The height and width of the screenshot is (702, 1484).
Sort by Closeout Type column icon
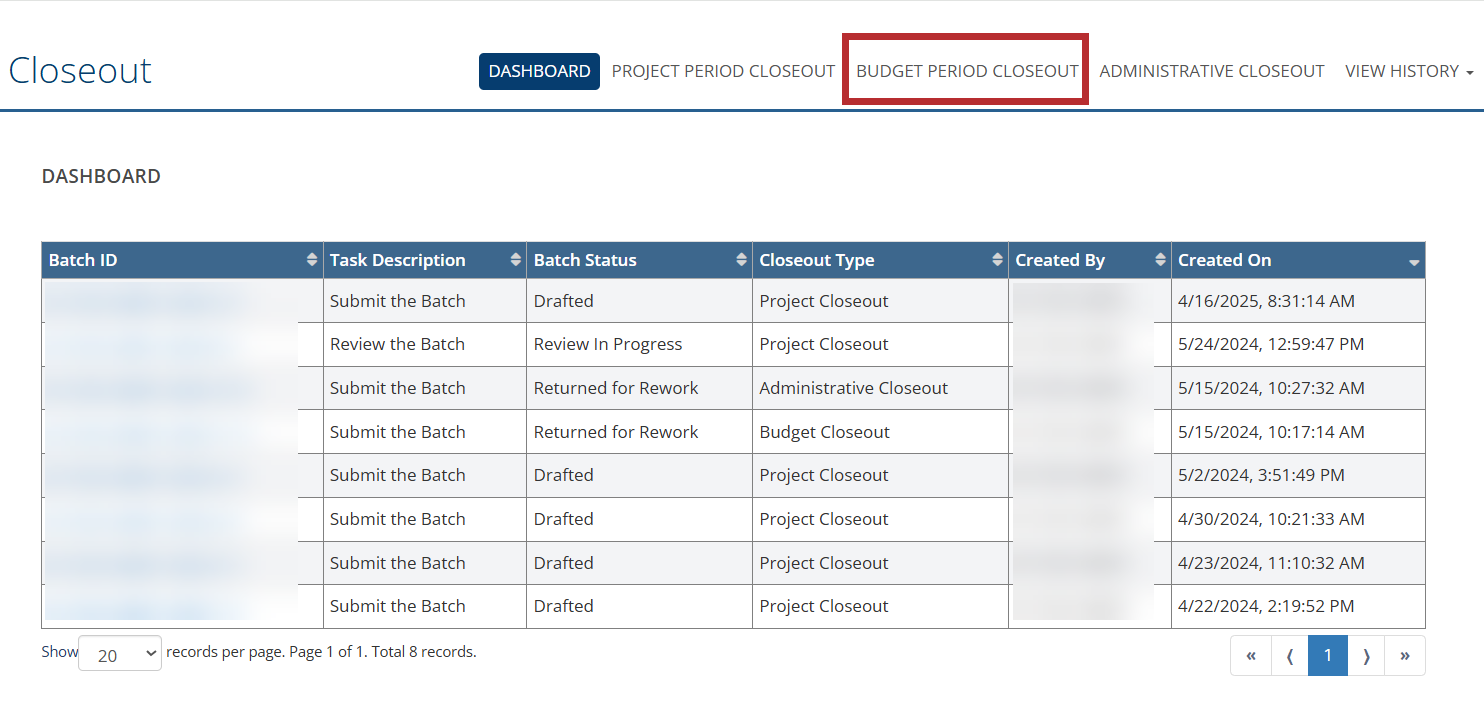pos(997,260)
